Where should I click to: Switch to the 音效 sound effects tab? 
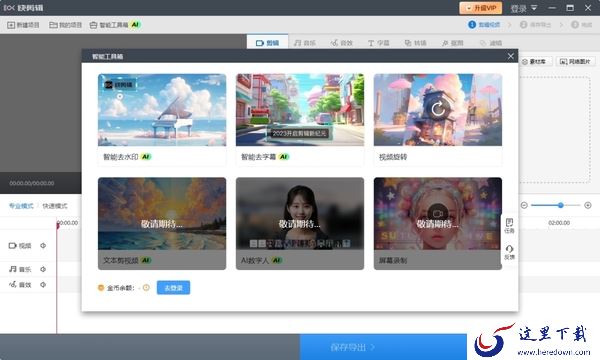342,43
